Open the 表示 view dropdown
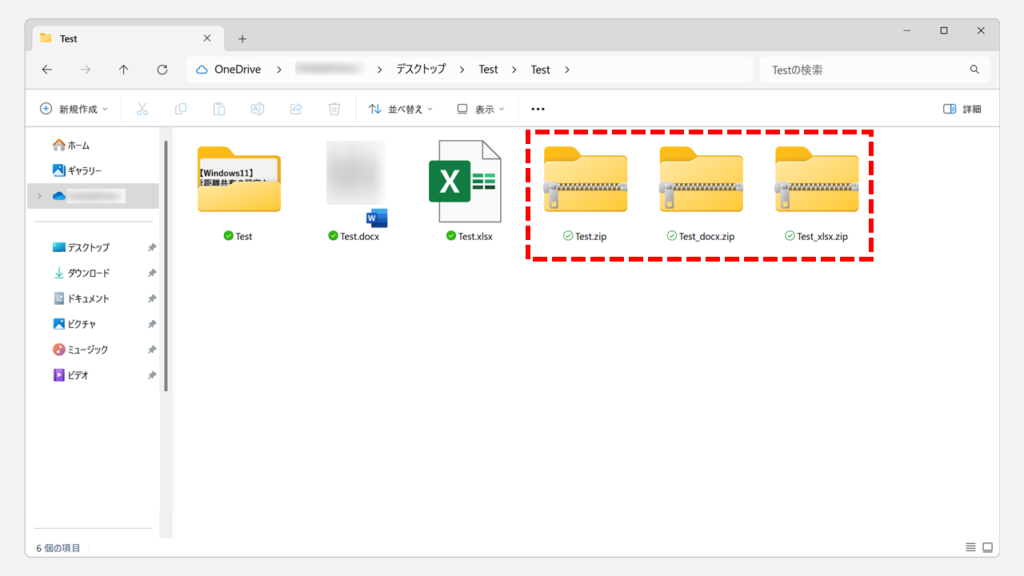Viewport: 1024px width, 576px height. click(481, 109)
